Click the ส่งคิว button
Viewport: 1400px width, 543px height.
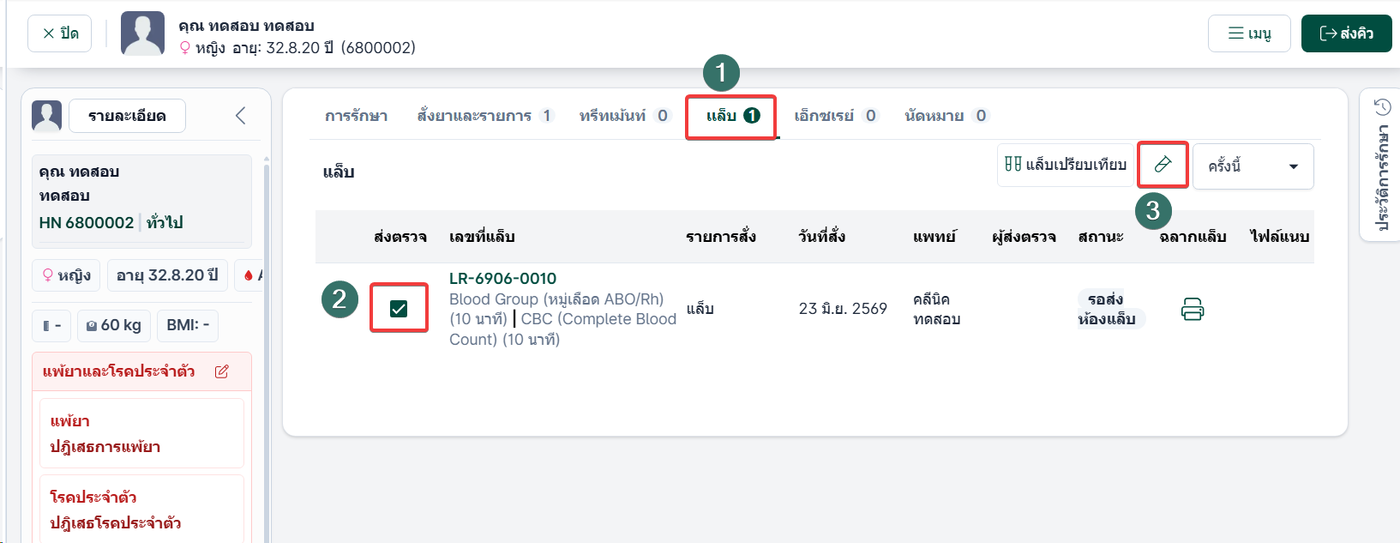(x=1346, y=33)
